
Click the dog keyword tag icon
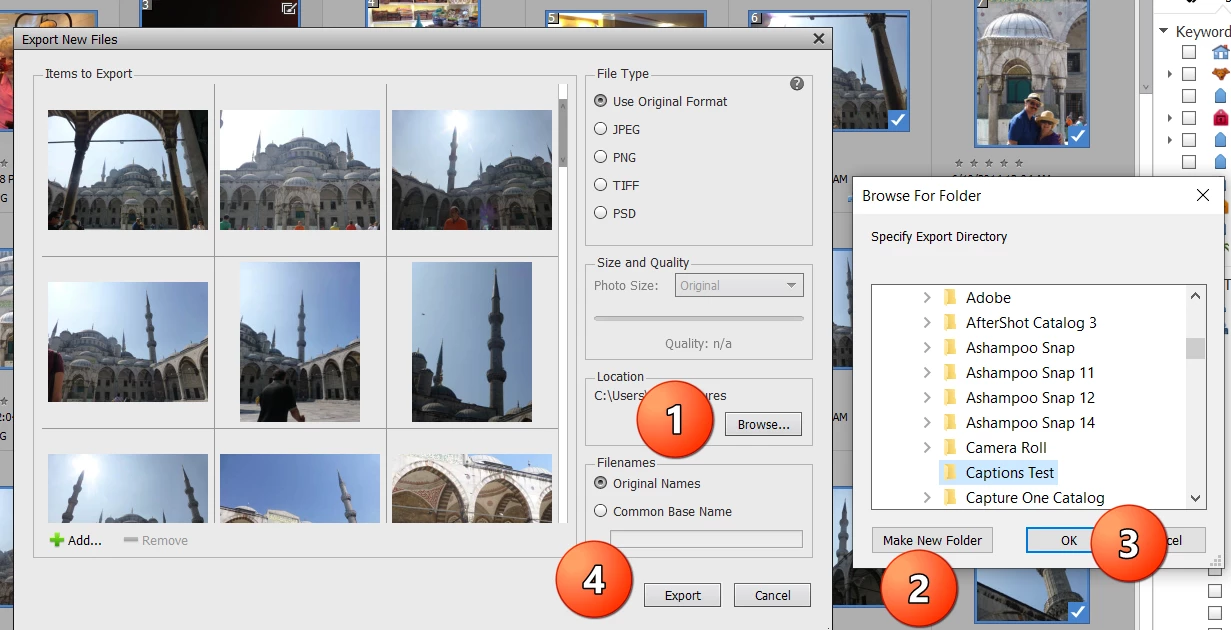1220,74
